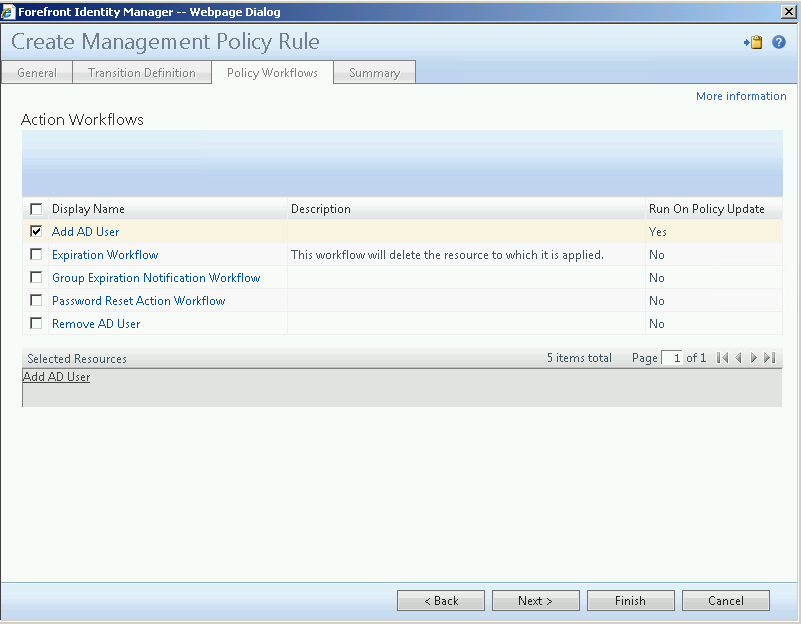Open the Expiration Workflow link
Viewport: 801px width, 624px height.
pos(105,255)
